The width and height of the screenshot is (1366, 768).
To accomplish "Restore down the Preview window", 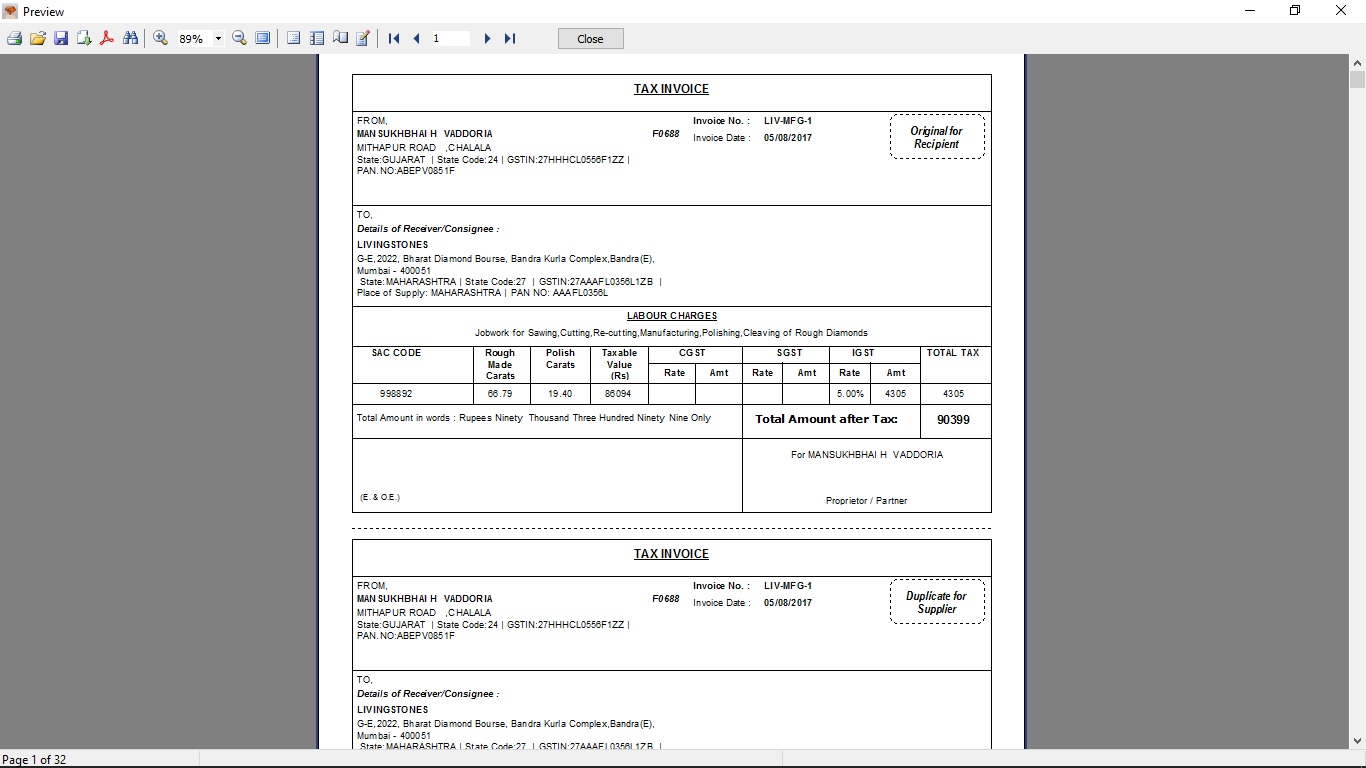I will (1295, 11).
